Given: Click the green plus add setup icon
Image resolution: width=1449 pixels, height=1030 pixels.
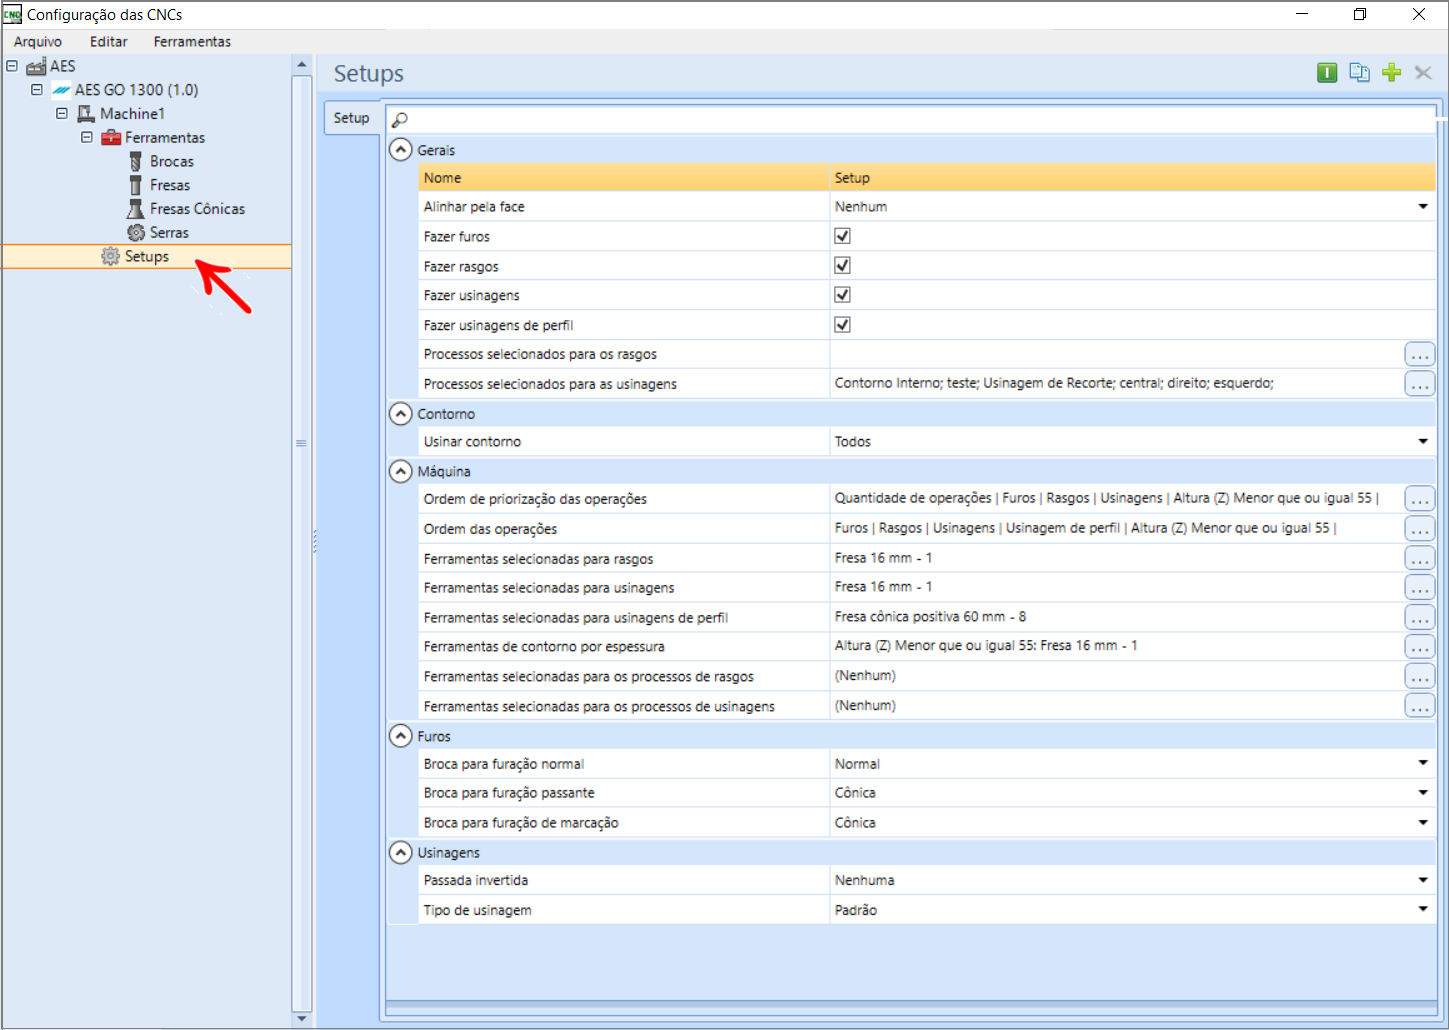Looking at the screenshot, I should [x=1391, y=72].
